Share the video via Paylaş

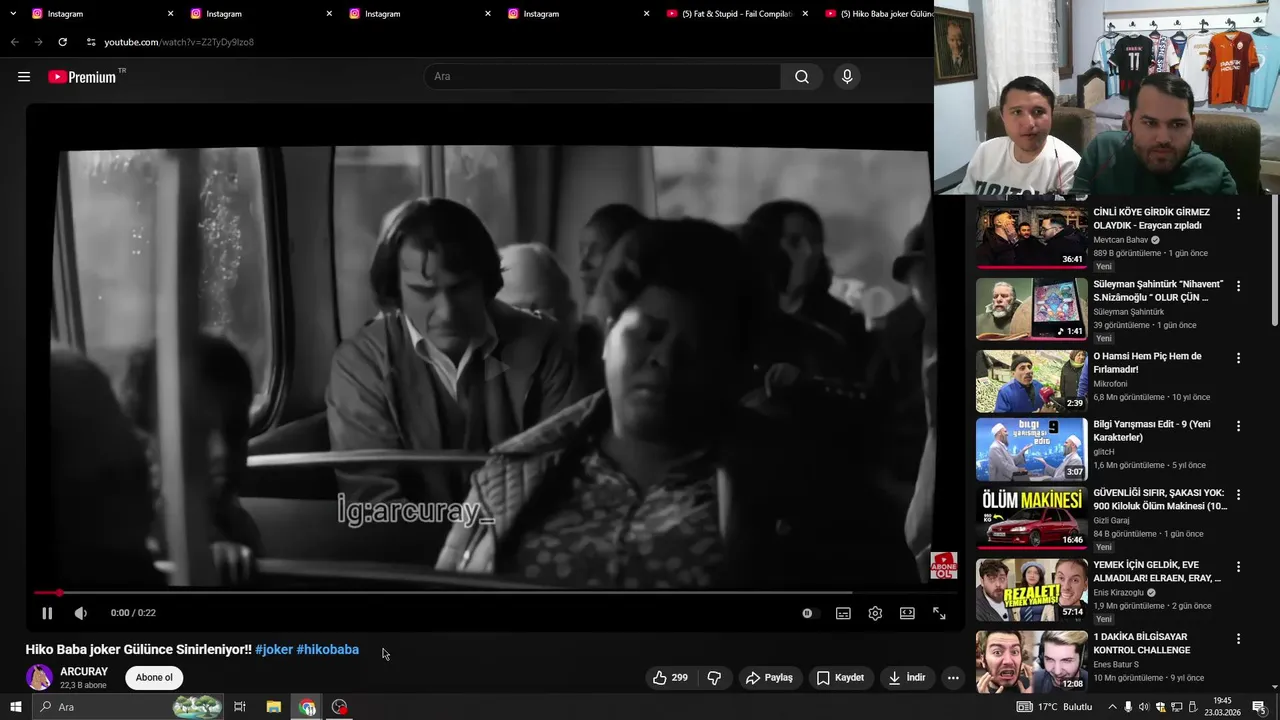(x=769, y=678)
